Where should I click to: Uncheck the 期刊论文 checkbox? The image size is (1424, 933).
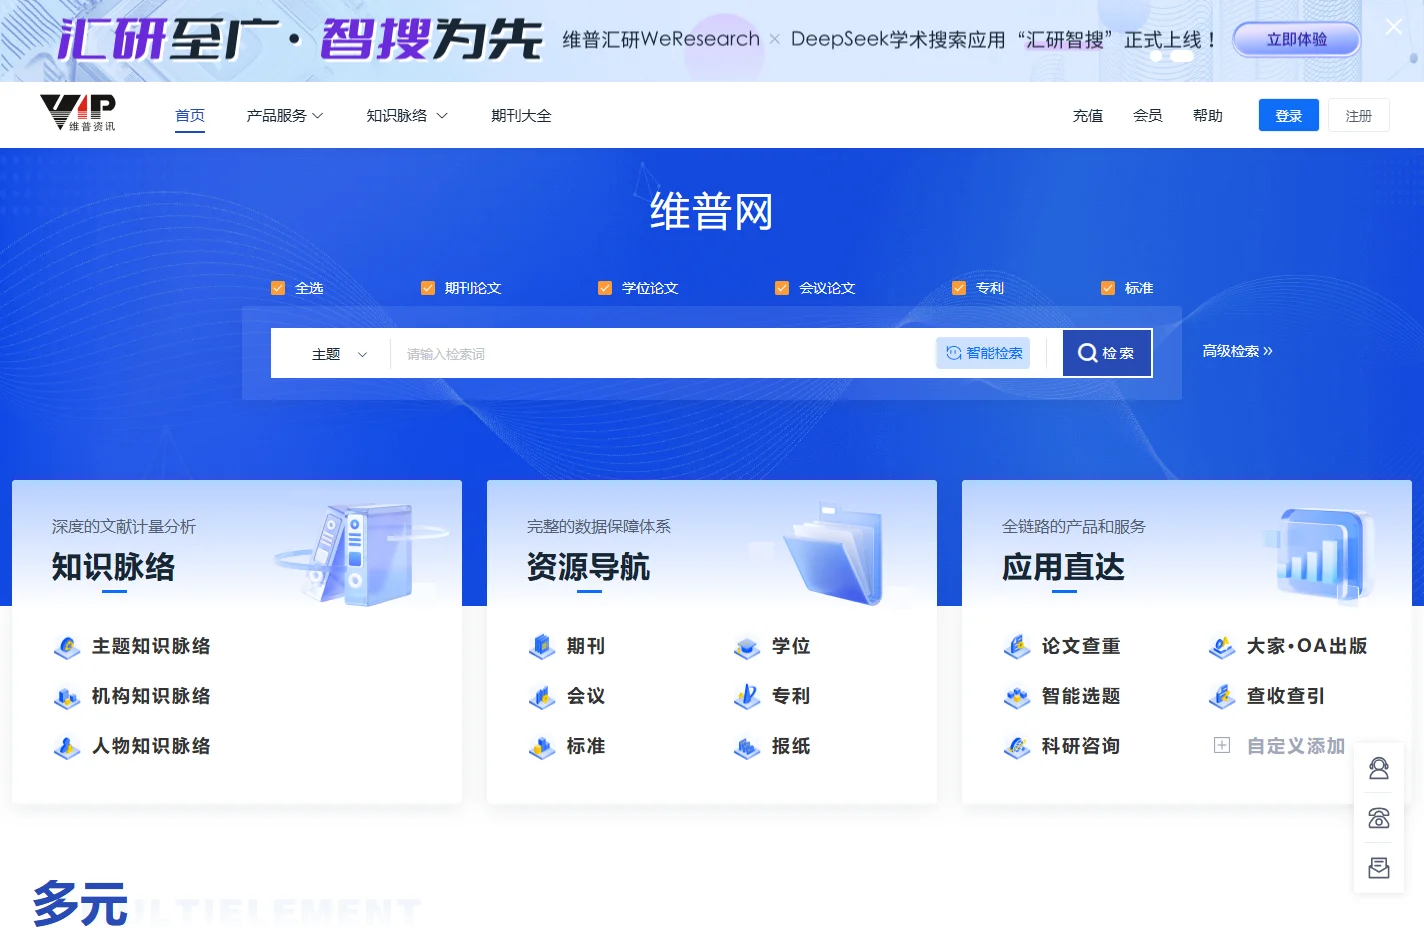pos(428,288)
